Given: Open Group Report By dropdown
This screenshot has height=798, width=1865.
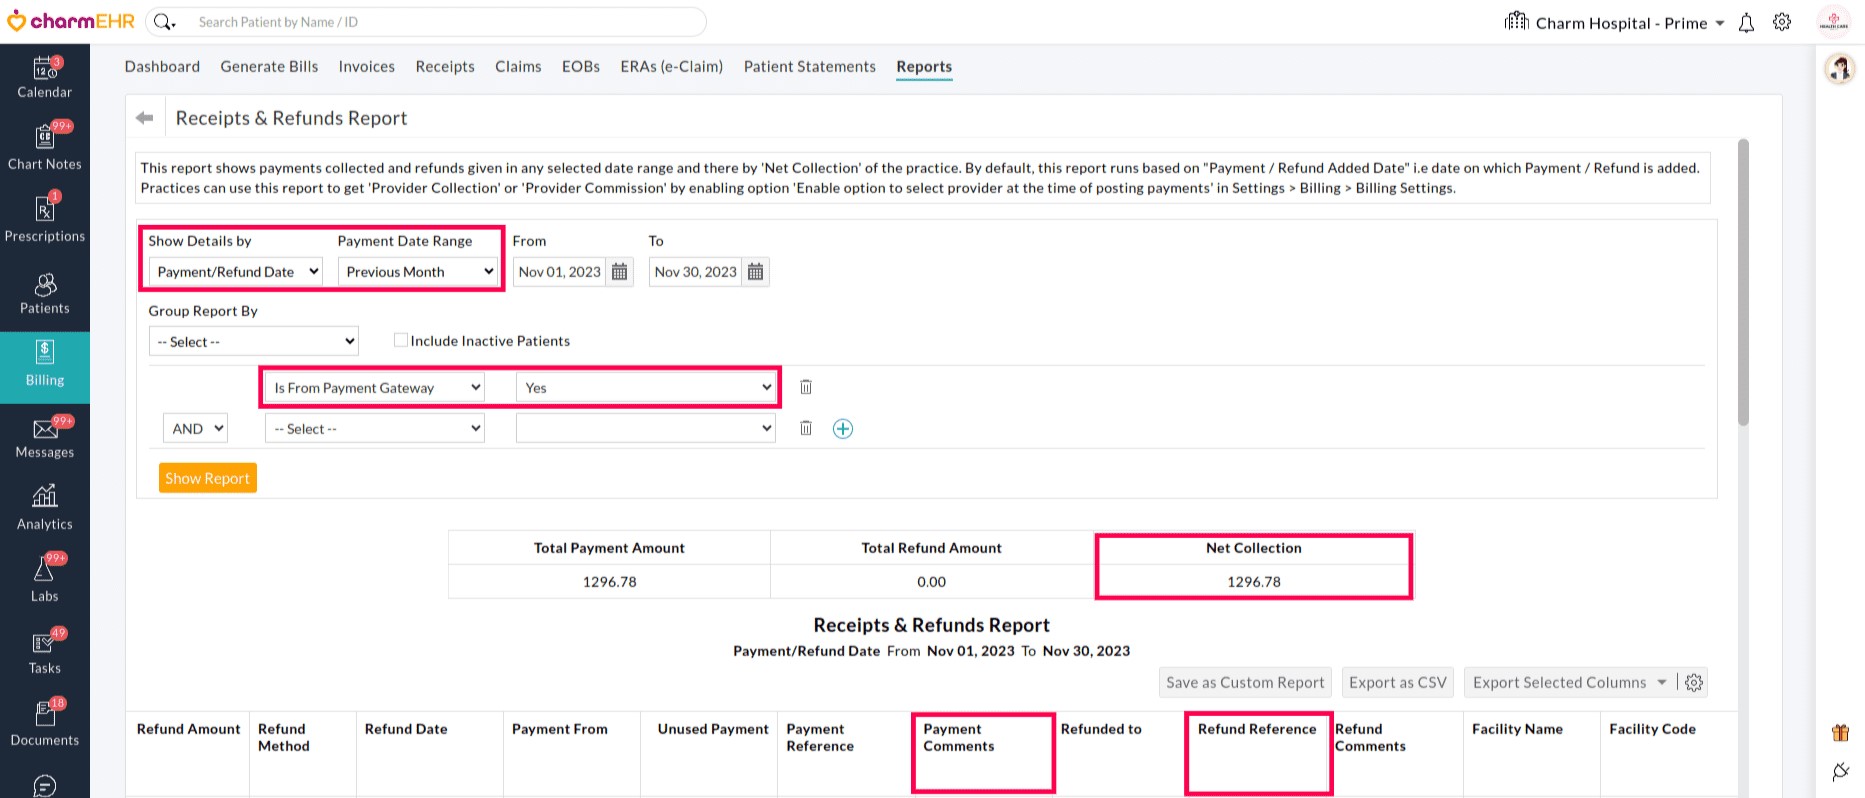Looking at the screenshot, I should click(254, 342).
